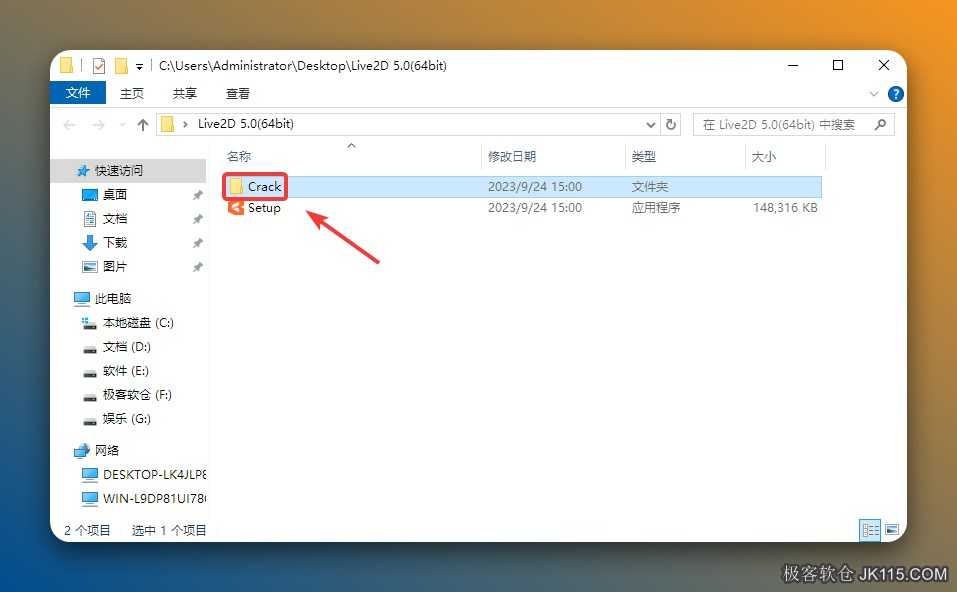The width and height of the screenshot is (957, 592).
Task: Open 下载 in quick access
Action: point(115,242)
